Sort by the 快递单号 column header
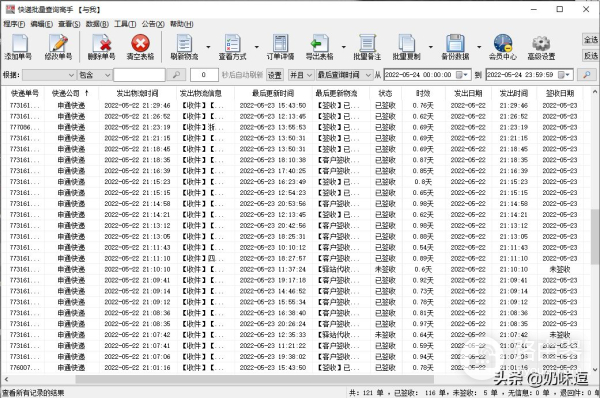This screenshot has width=600, height=398. 25,93
